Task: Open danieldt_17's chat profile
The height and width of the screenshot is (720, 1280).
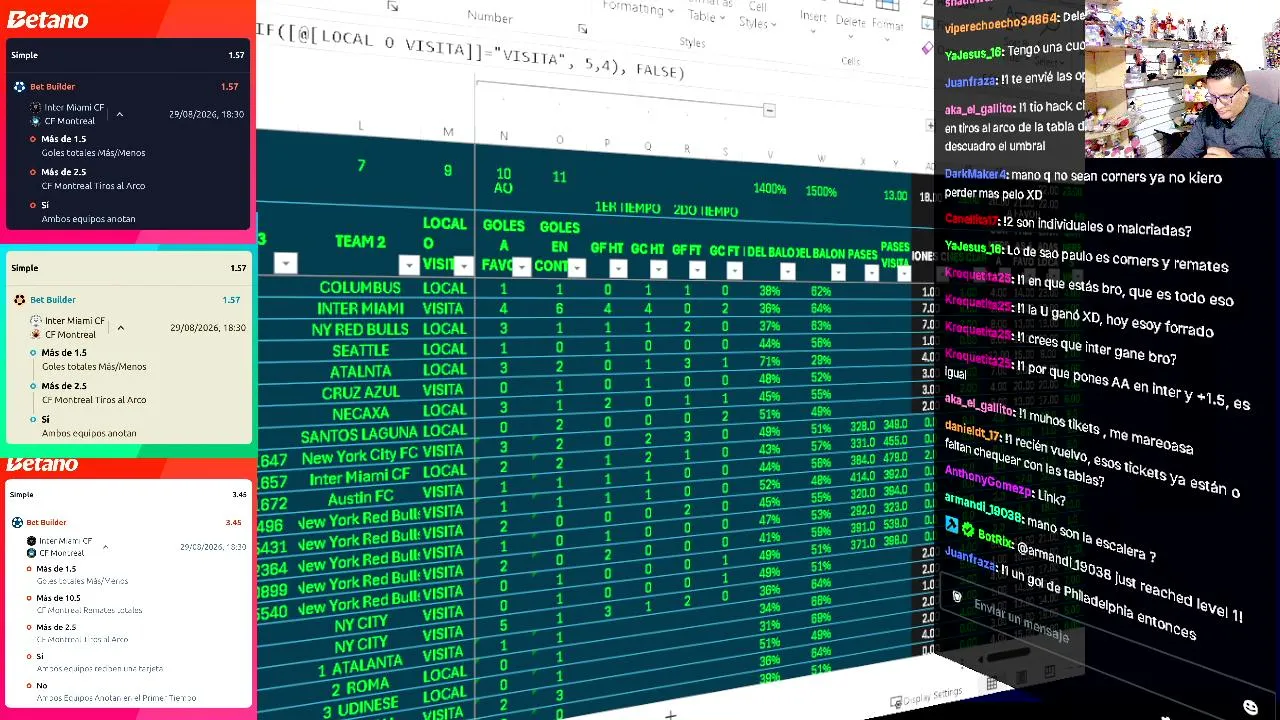Action: (x=972, y=431)
